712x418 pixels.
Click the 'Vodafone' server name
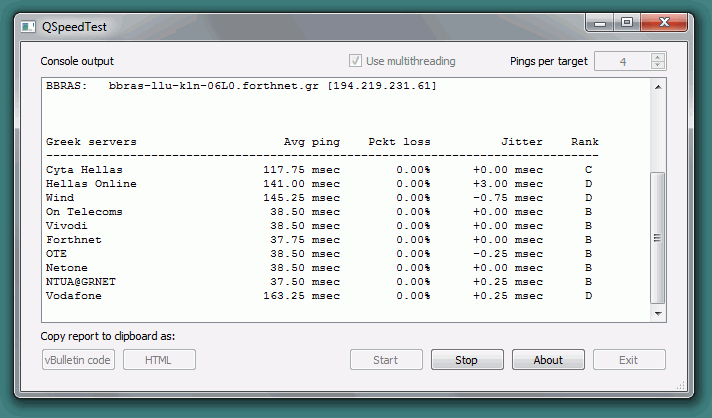(x=74, y=296)
